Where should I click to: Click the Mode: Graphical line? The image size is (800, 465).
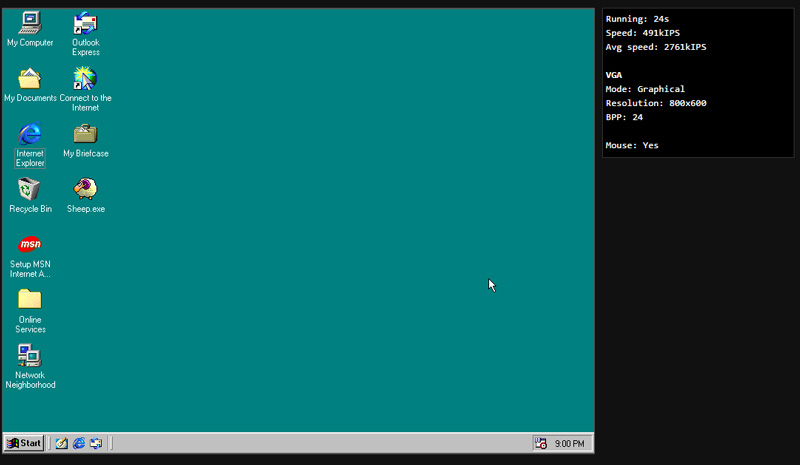(x=645, y=89)
